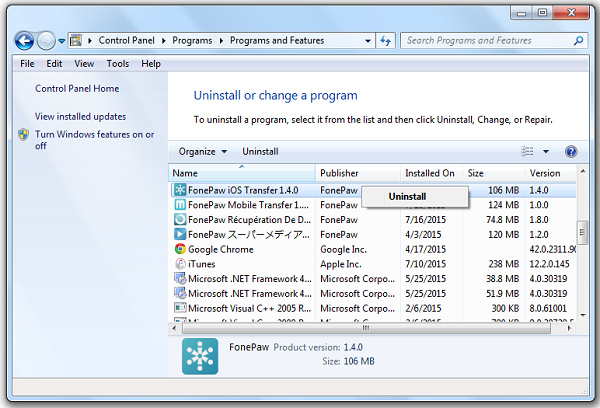Select the iTunes entry
This screenshot has height=408, width=600.
pyautogui.click(x=202, y=264)
